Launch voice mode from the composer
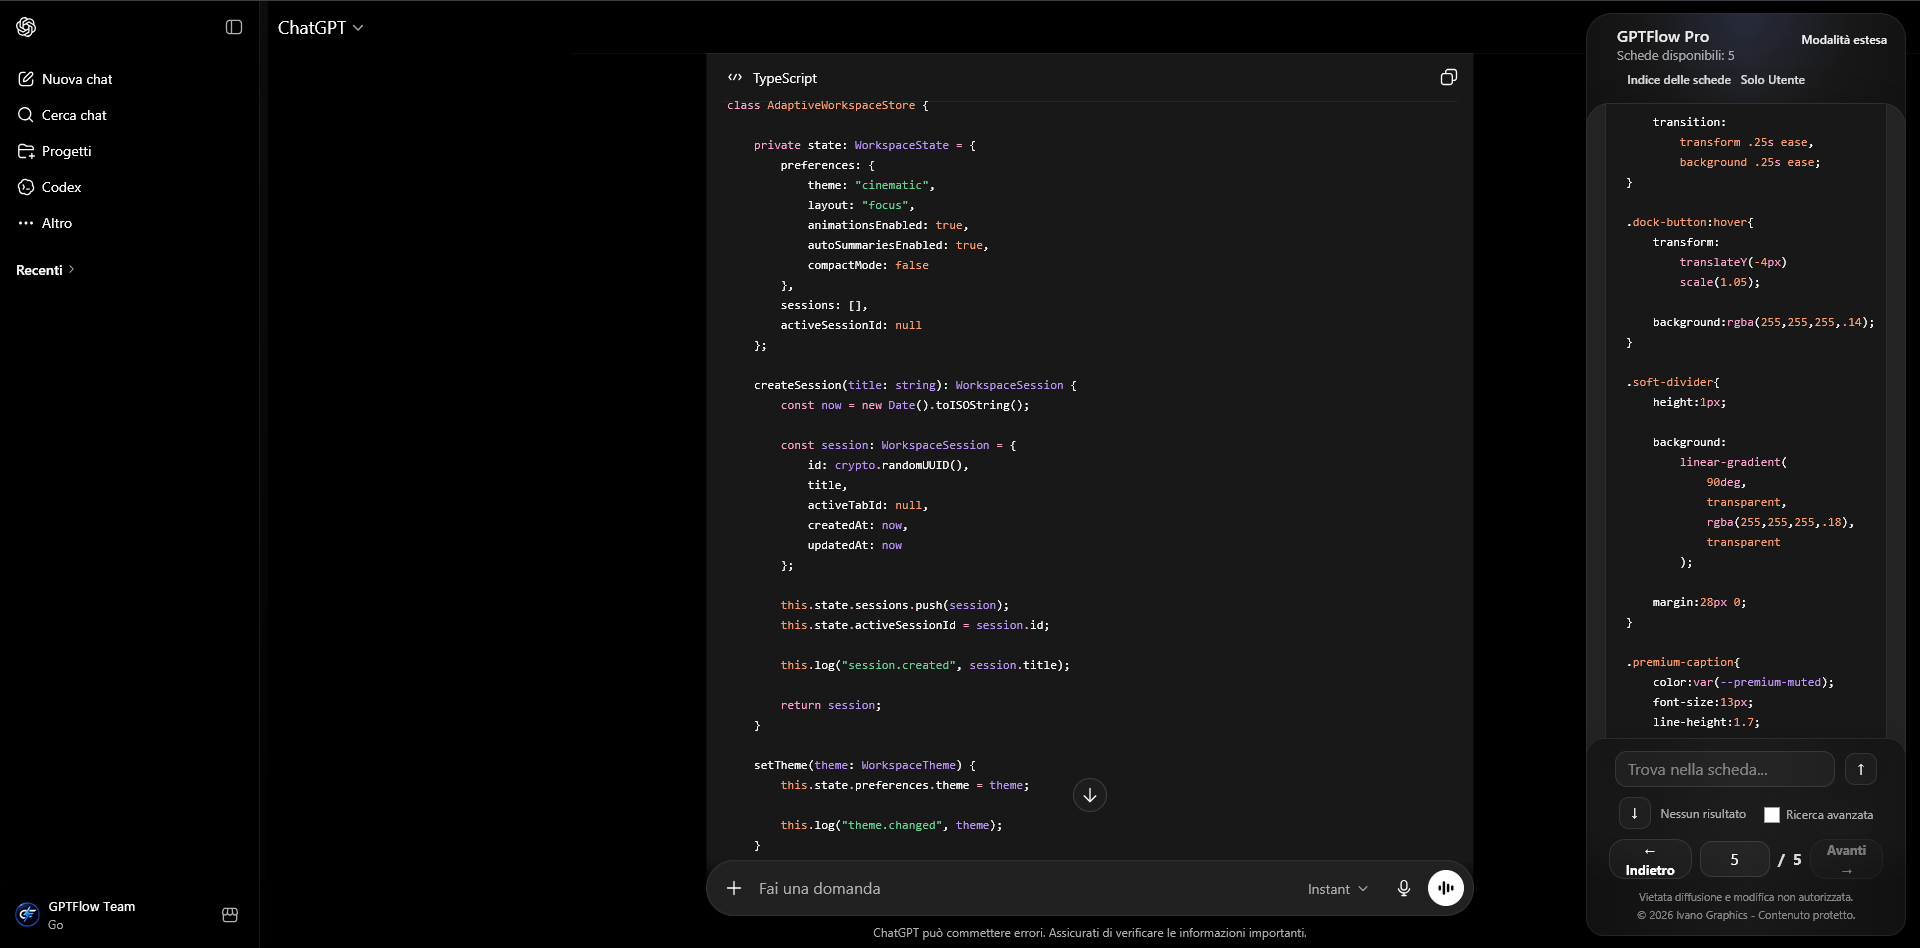This screenshot has width=1920, height=948. pyautogui.click(x=1446, y=888)
